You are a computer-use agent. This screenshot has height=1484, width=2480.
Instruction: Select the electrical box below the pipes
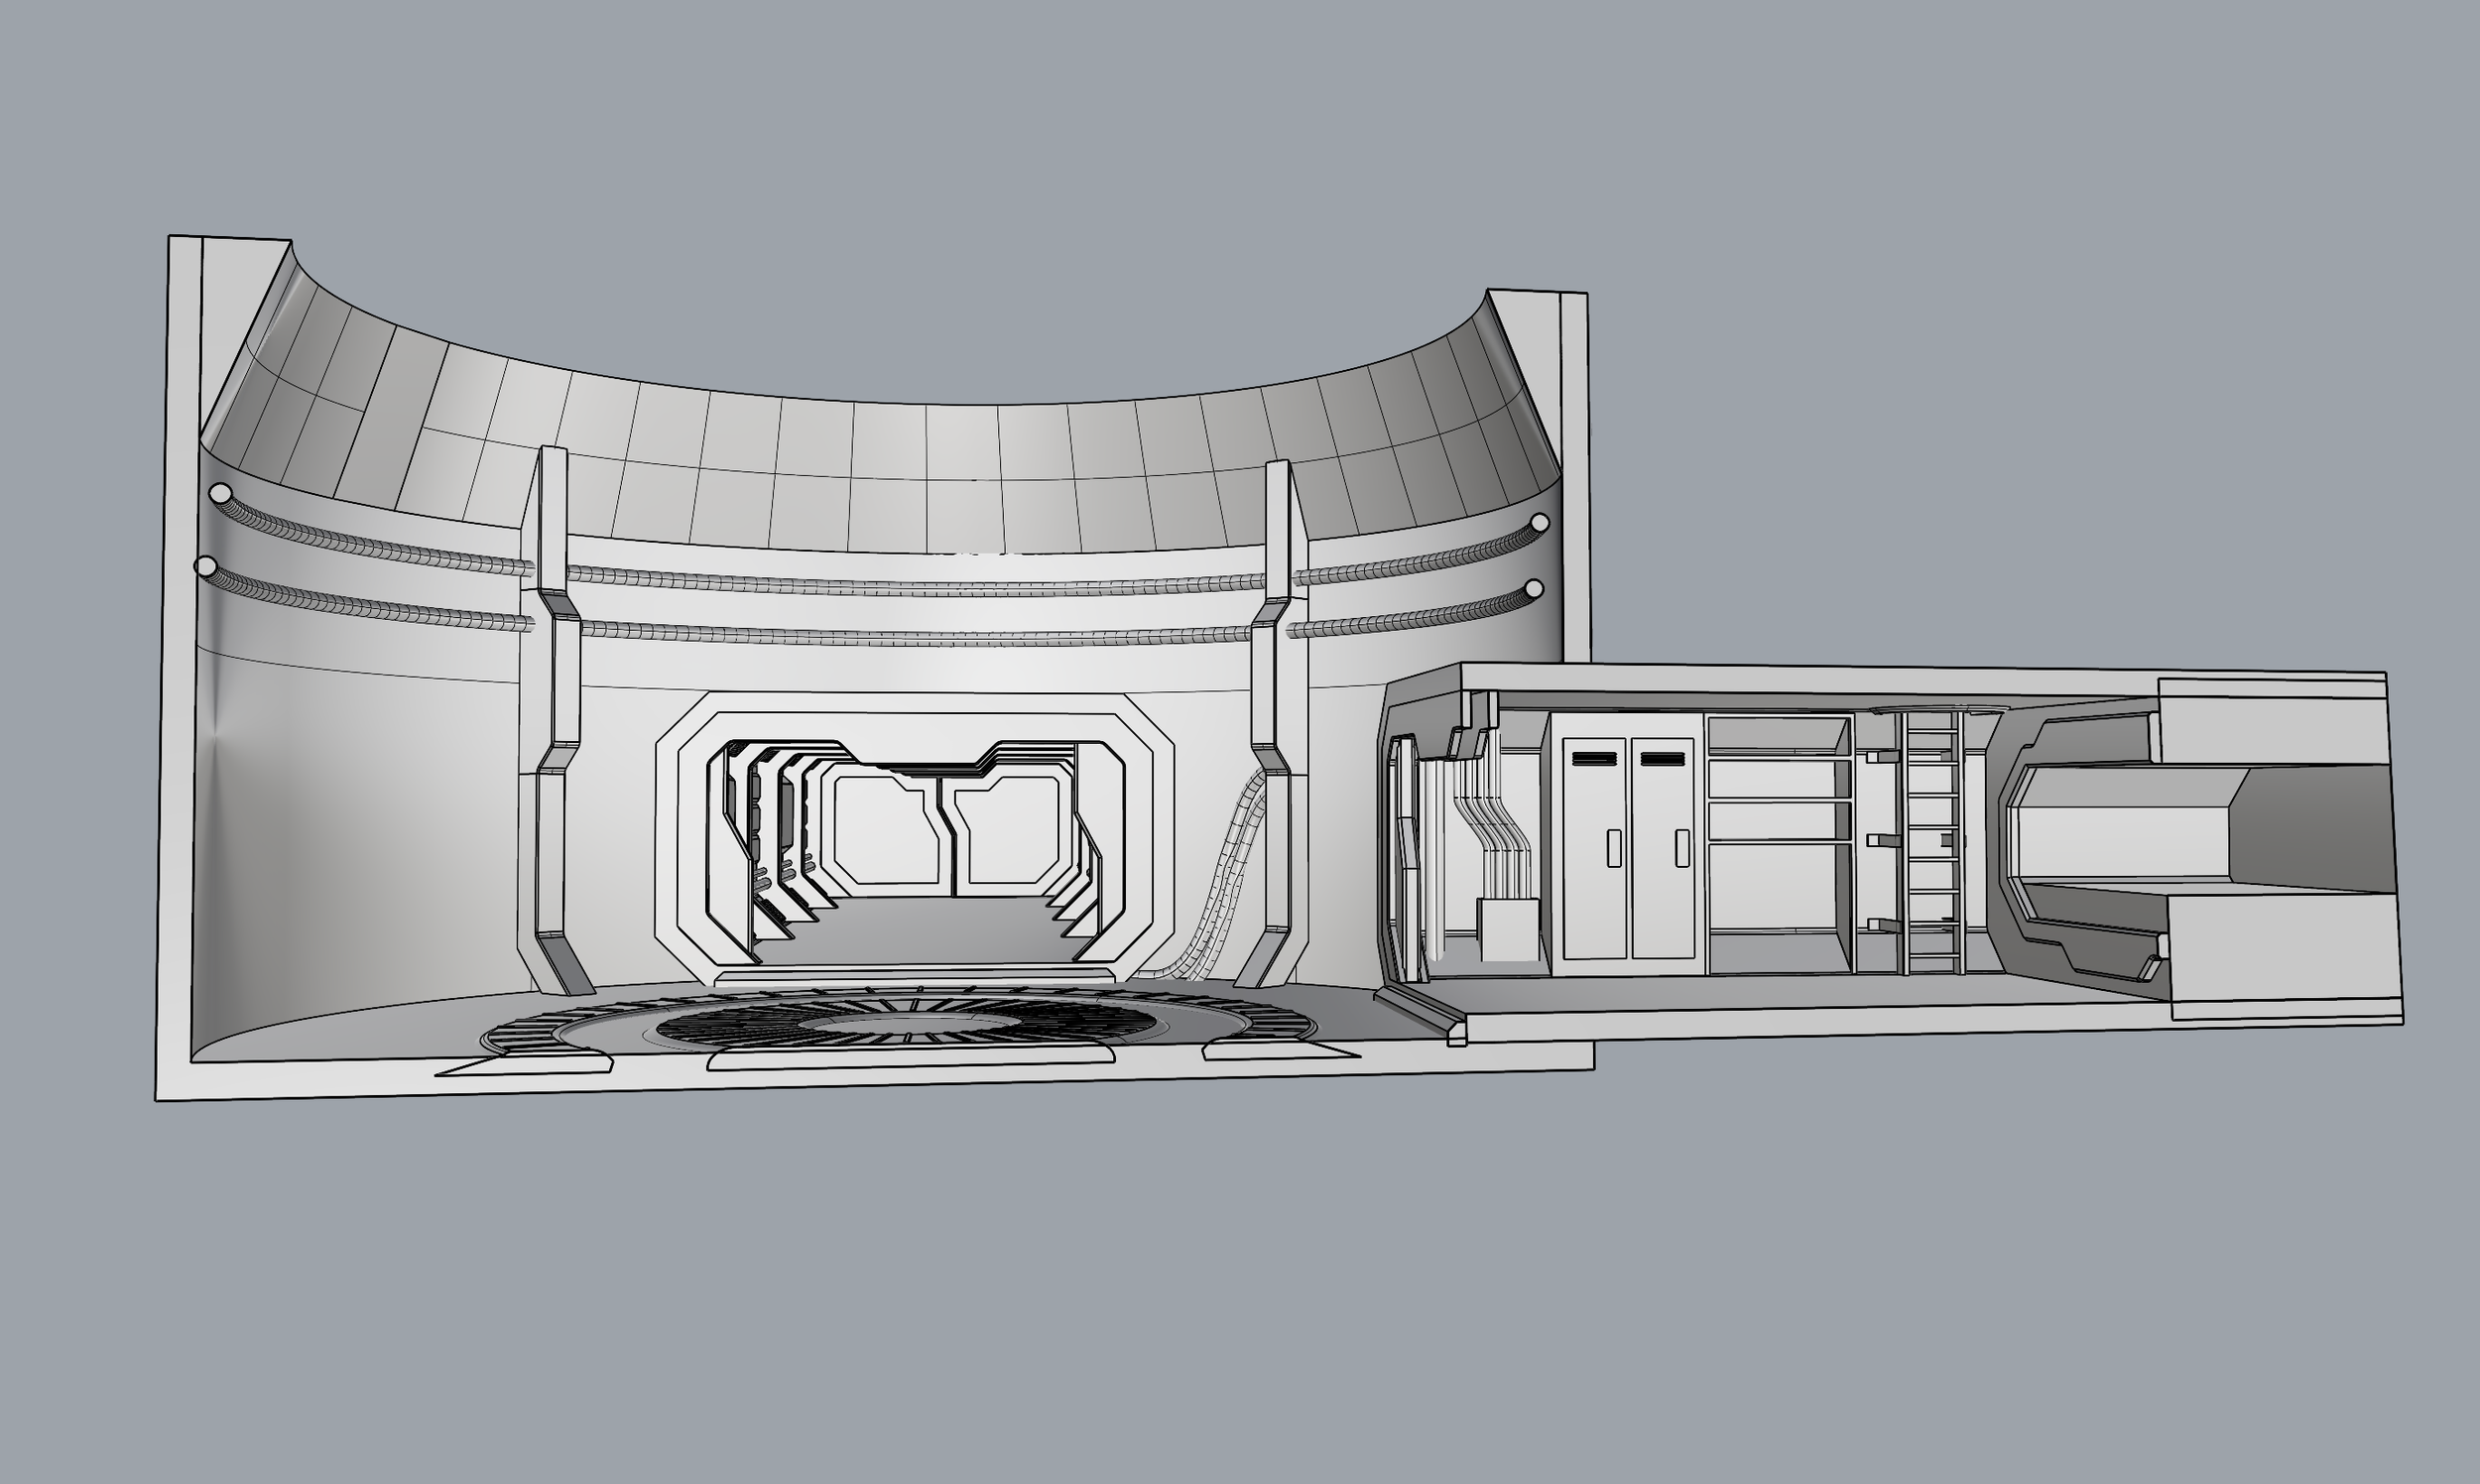pos(1507,930)
